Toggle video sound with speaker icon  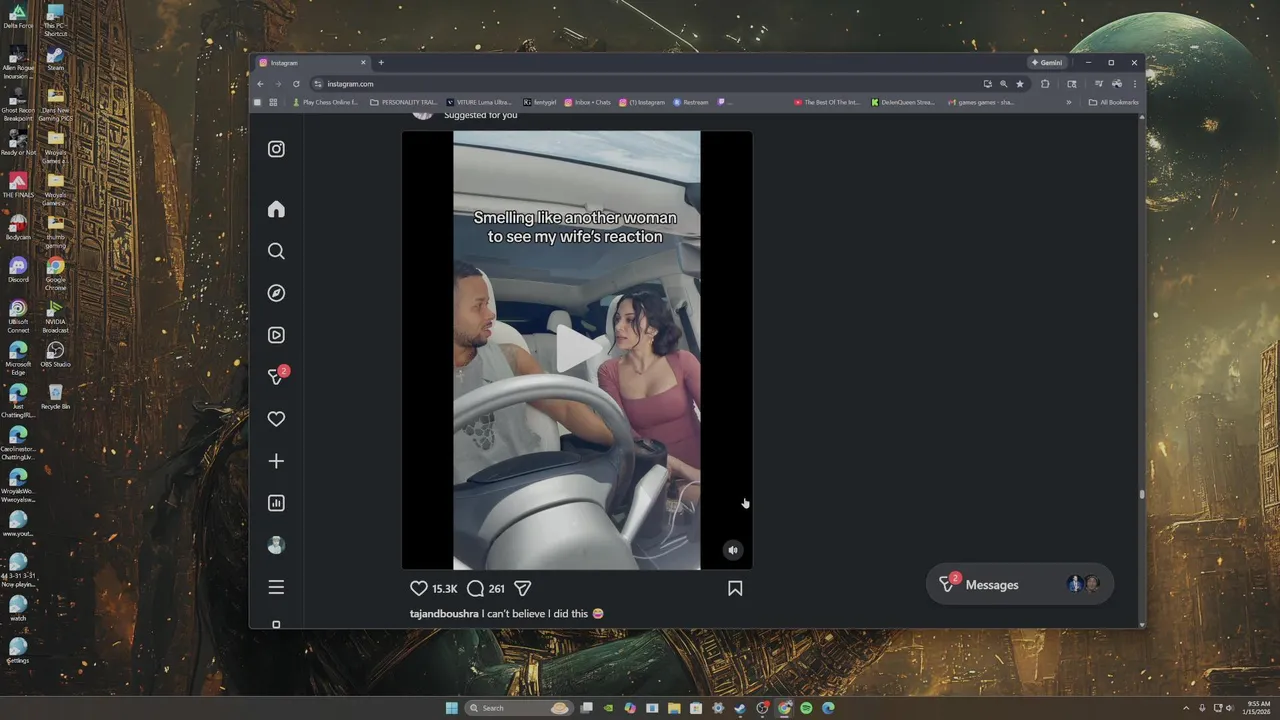point(733,549)
